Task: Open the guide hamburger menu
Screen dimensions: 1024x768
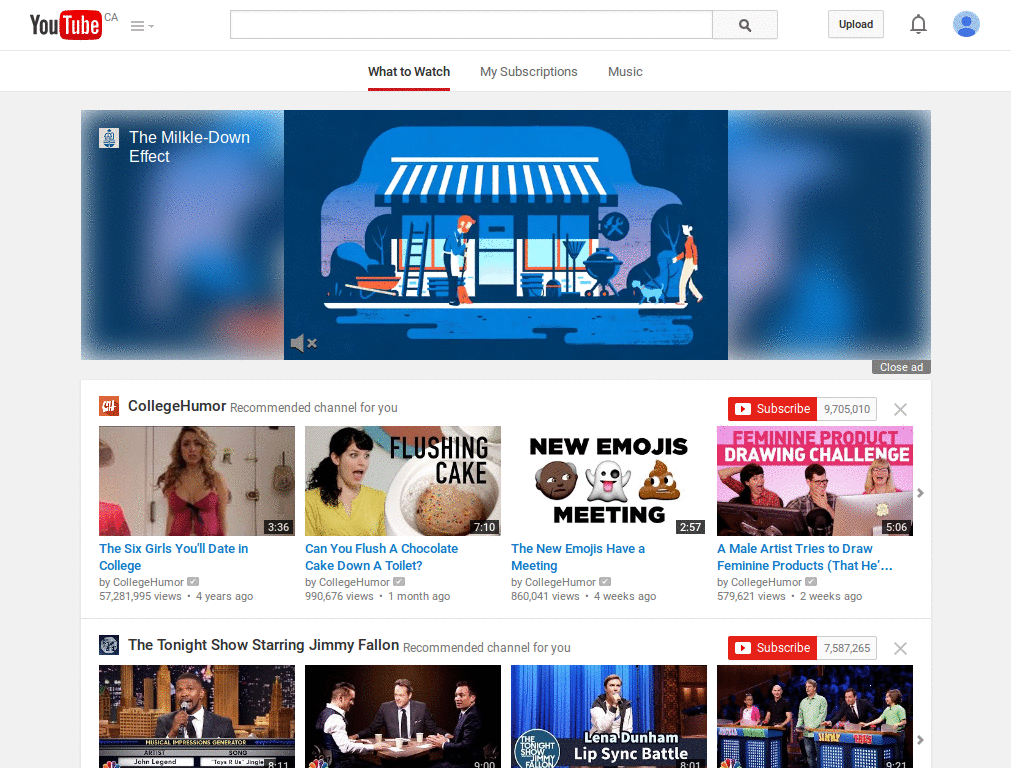Action: point(142,26)
